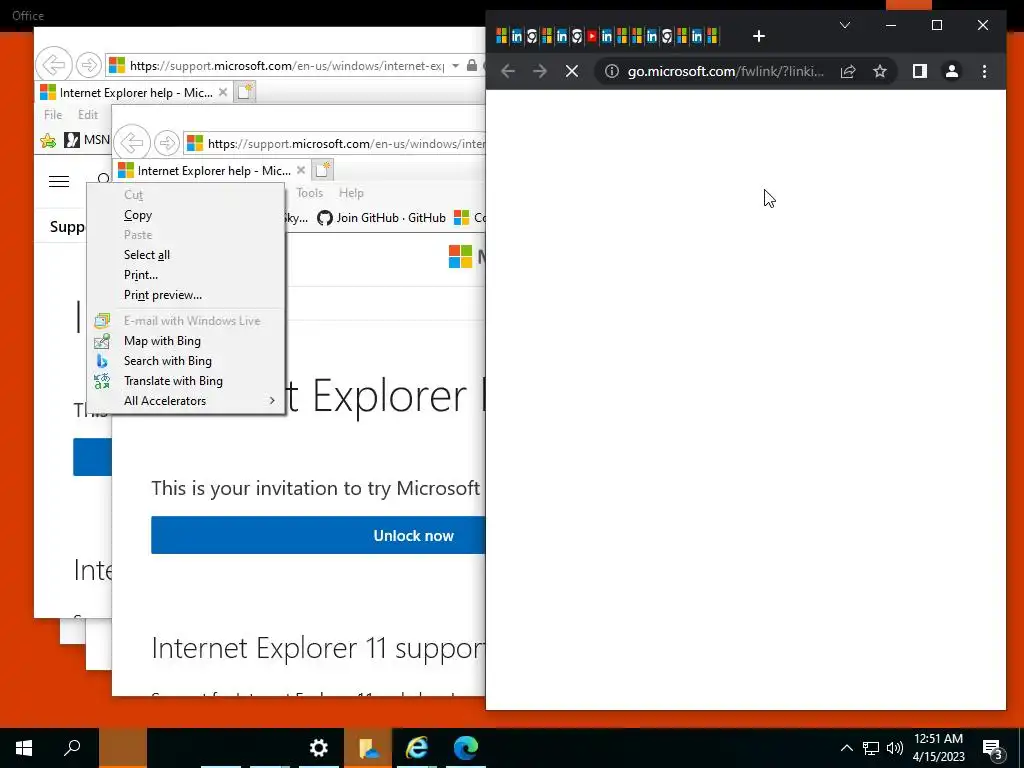Go back in the front Internet Explorer window
The image size is (1024, 768).
coord(132,143)
